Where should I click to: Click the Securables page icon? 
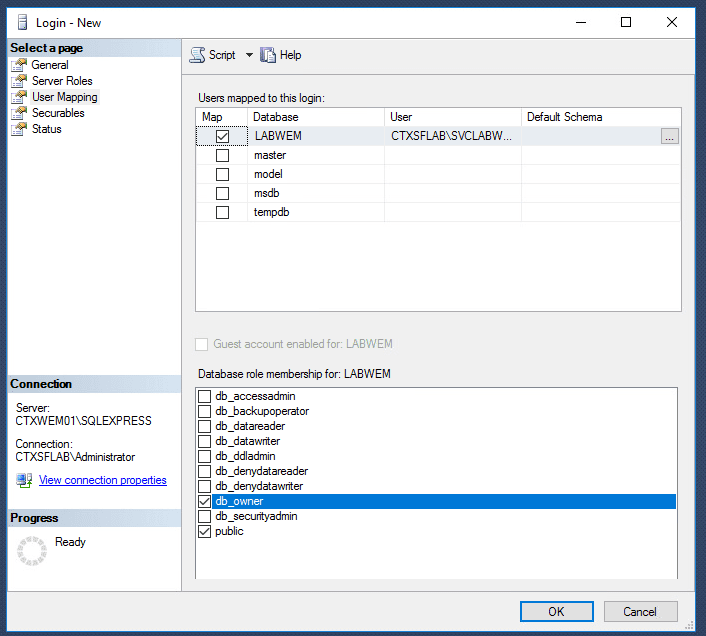(19, 113)
